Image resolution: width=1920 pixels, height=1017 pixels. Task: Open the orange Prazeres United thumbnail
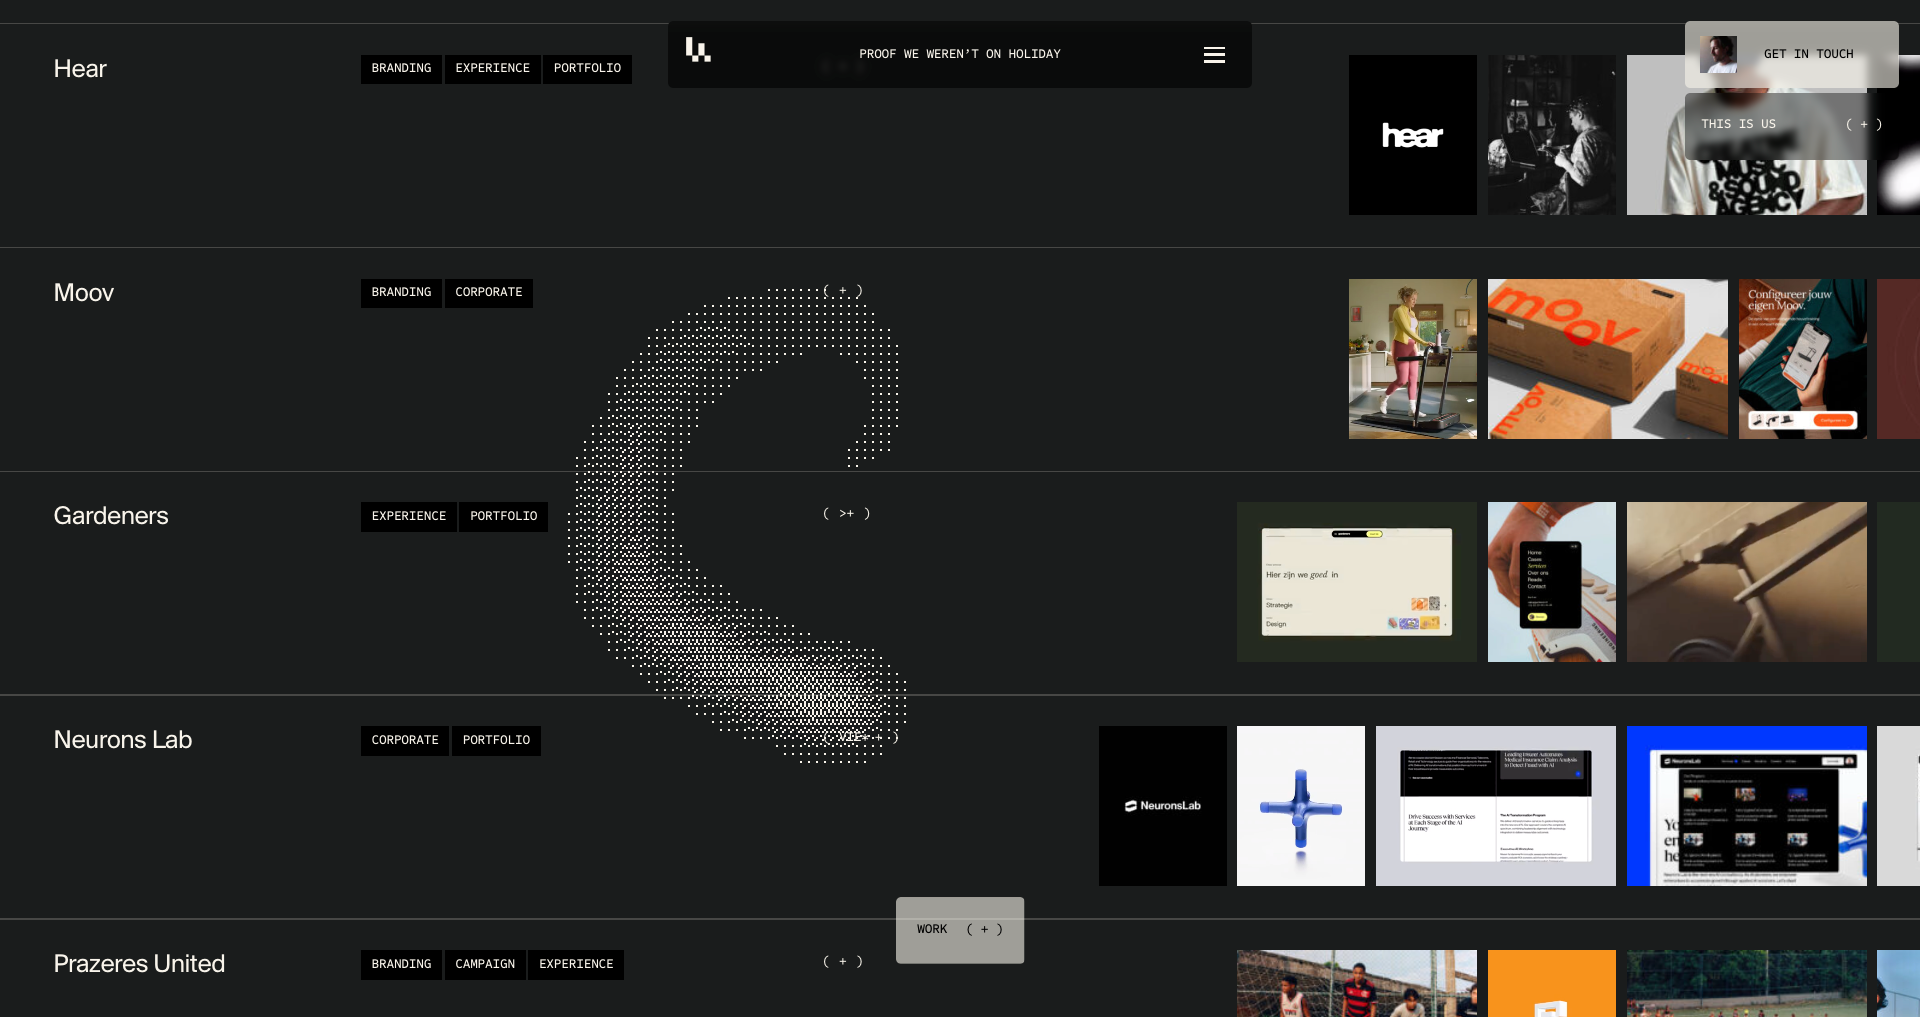pos(1552,984)
